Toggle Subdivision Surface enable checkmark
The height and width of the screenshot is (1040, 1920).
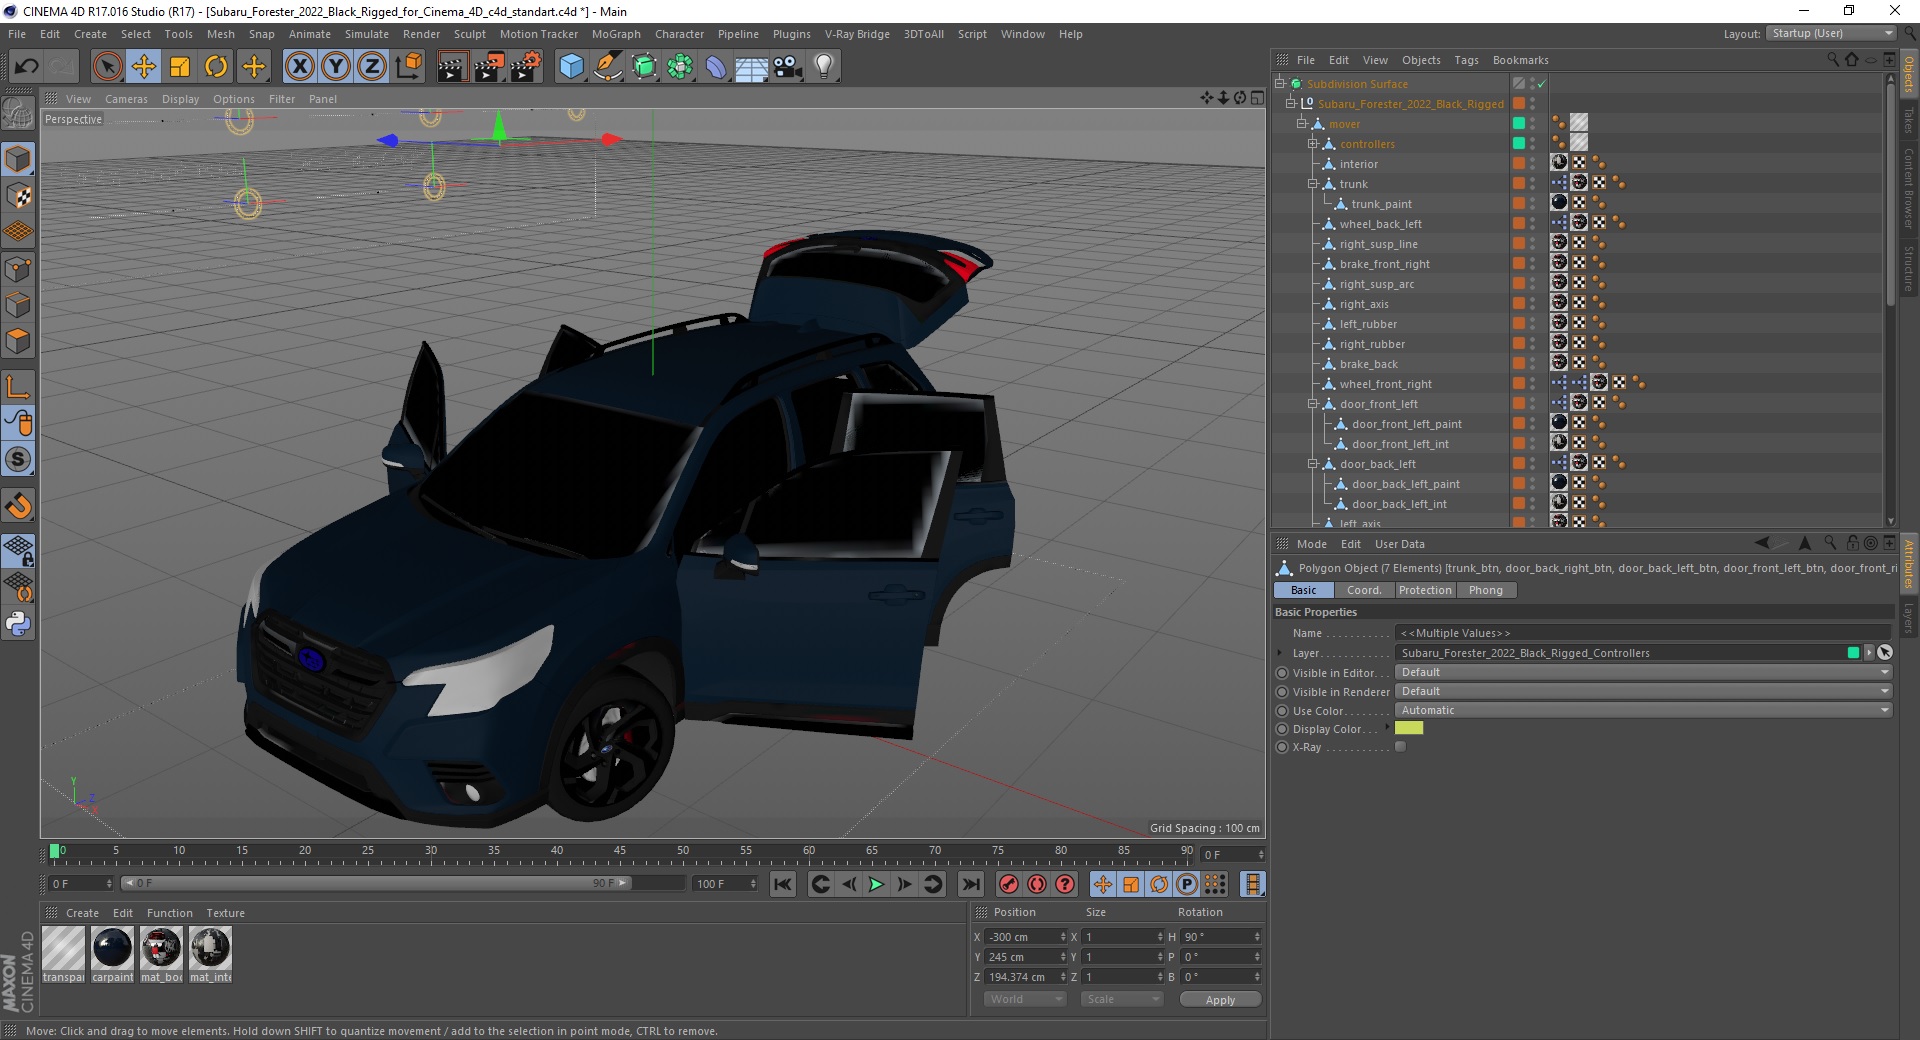[1541, 84]
